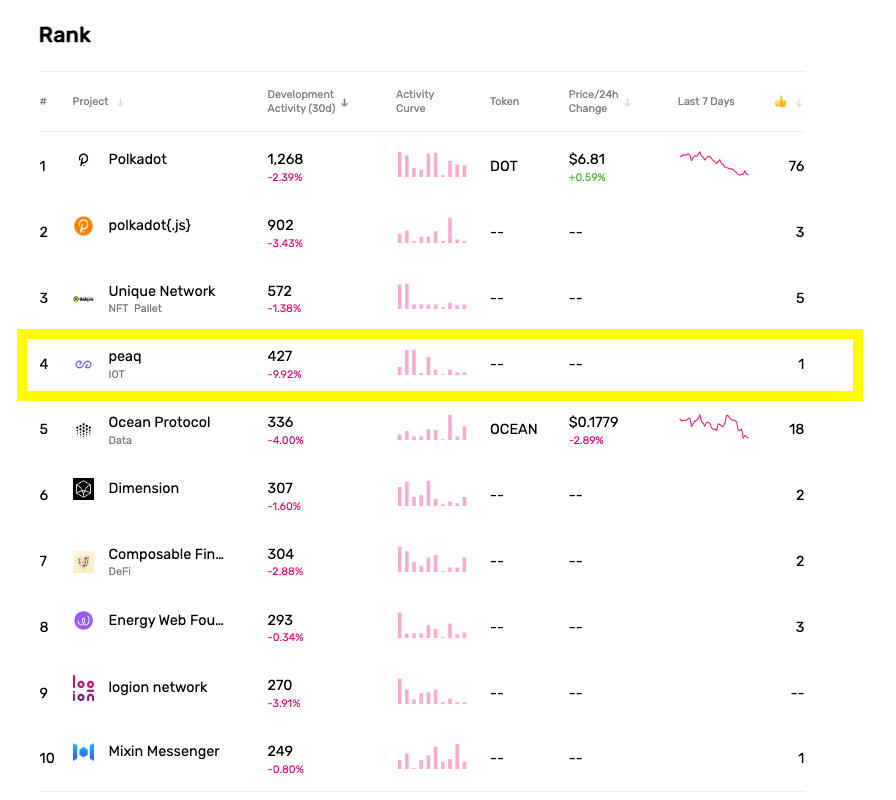Click the DOT token label

point(503,166)
